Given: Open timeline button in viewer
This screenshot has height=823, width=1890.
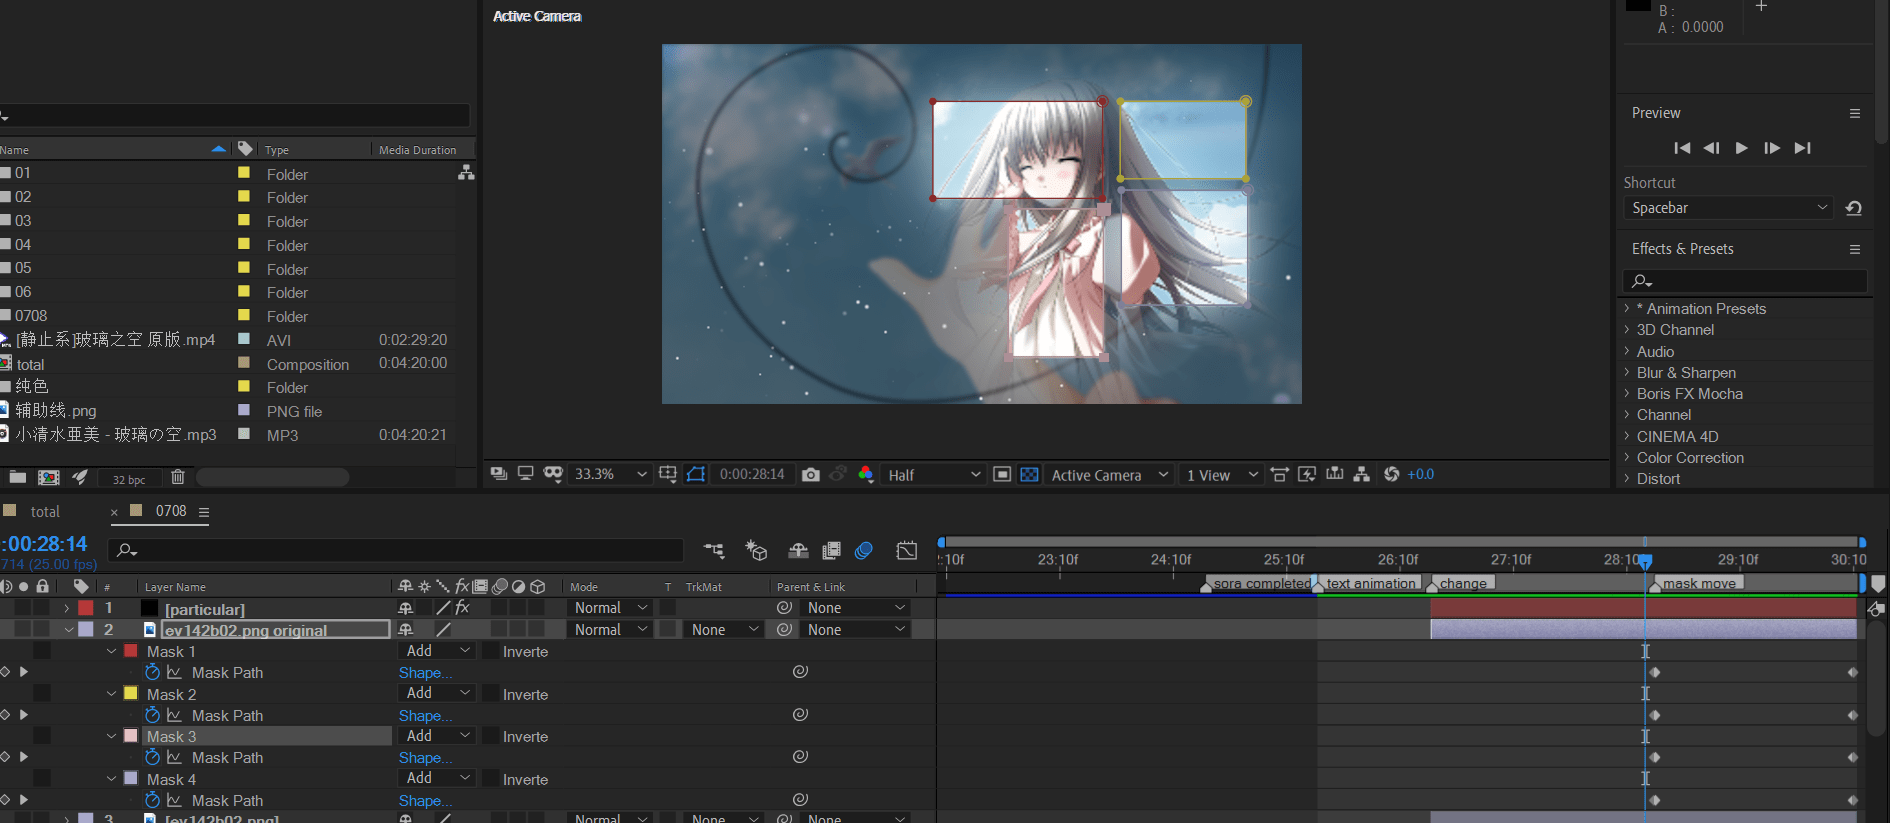Looking at the screenshot, I should (1334, 474).
